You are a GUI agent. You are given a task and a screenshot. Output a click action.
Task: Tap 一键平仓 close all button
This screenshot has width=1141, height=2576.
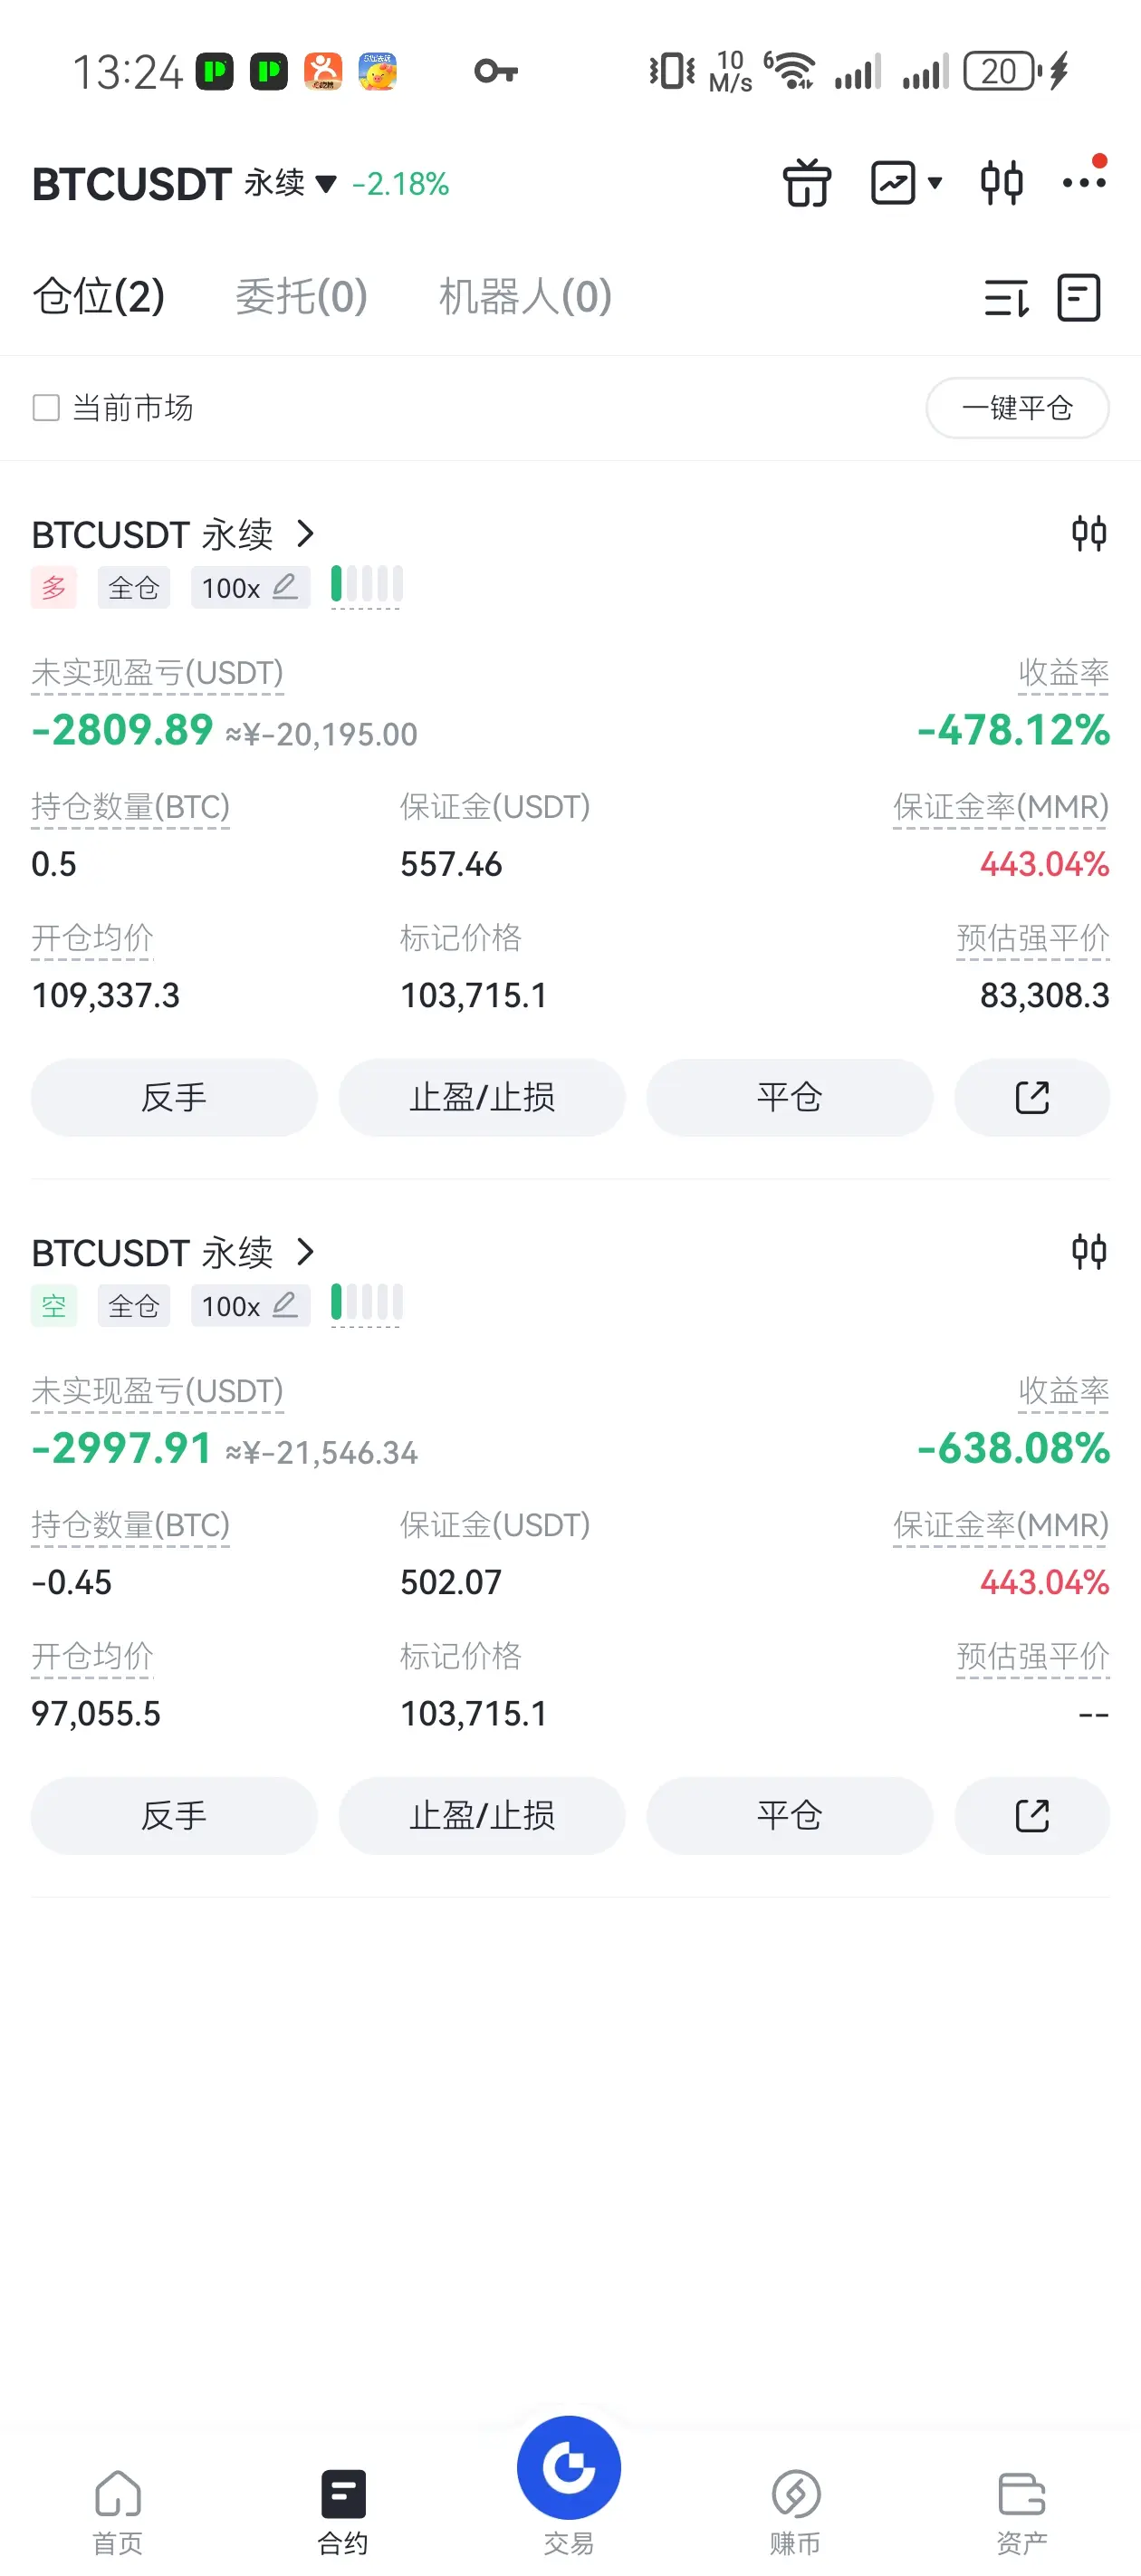[1017, 408]
